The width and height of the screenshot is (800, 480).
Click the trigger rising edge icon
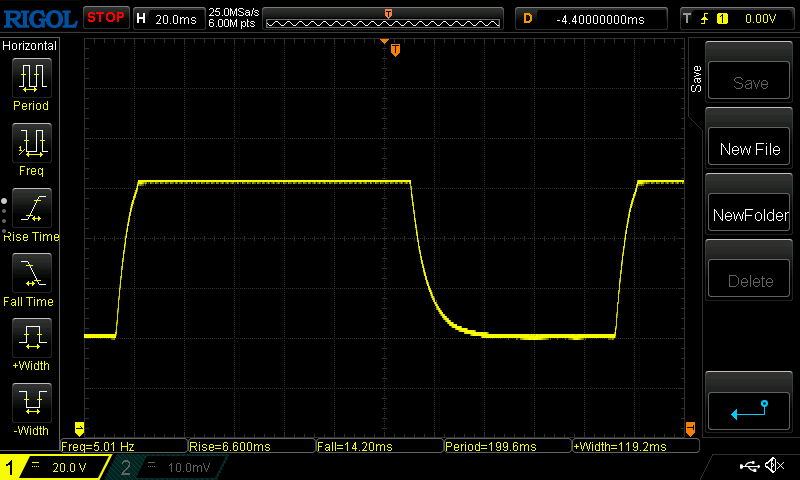[704, 19]
